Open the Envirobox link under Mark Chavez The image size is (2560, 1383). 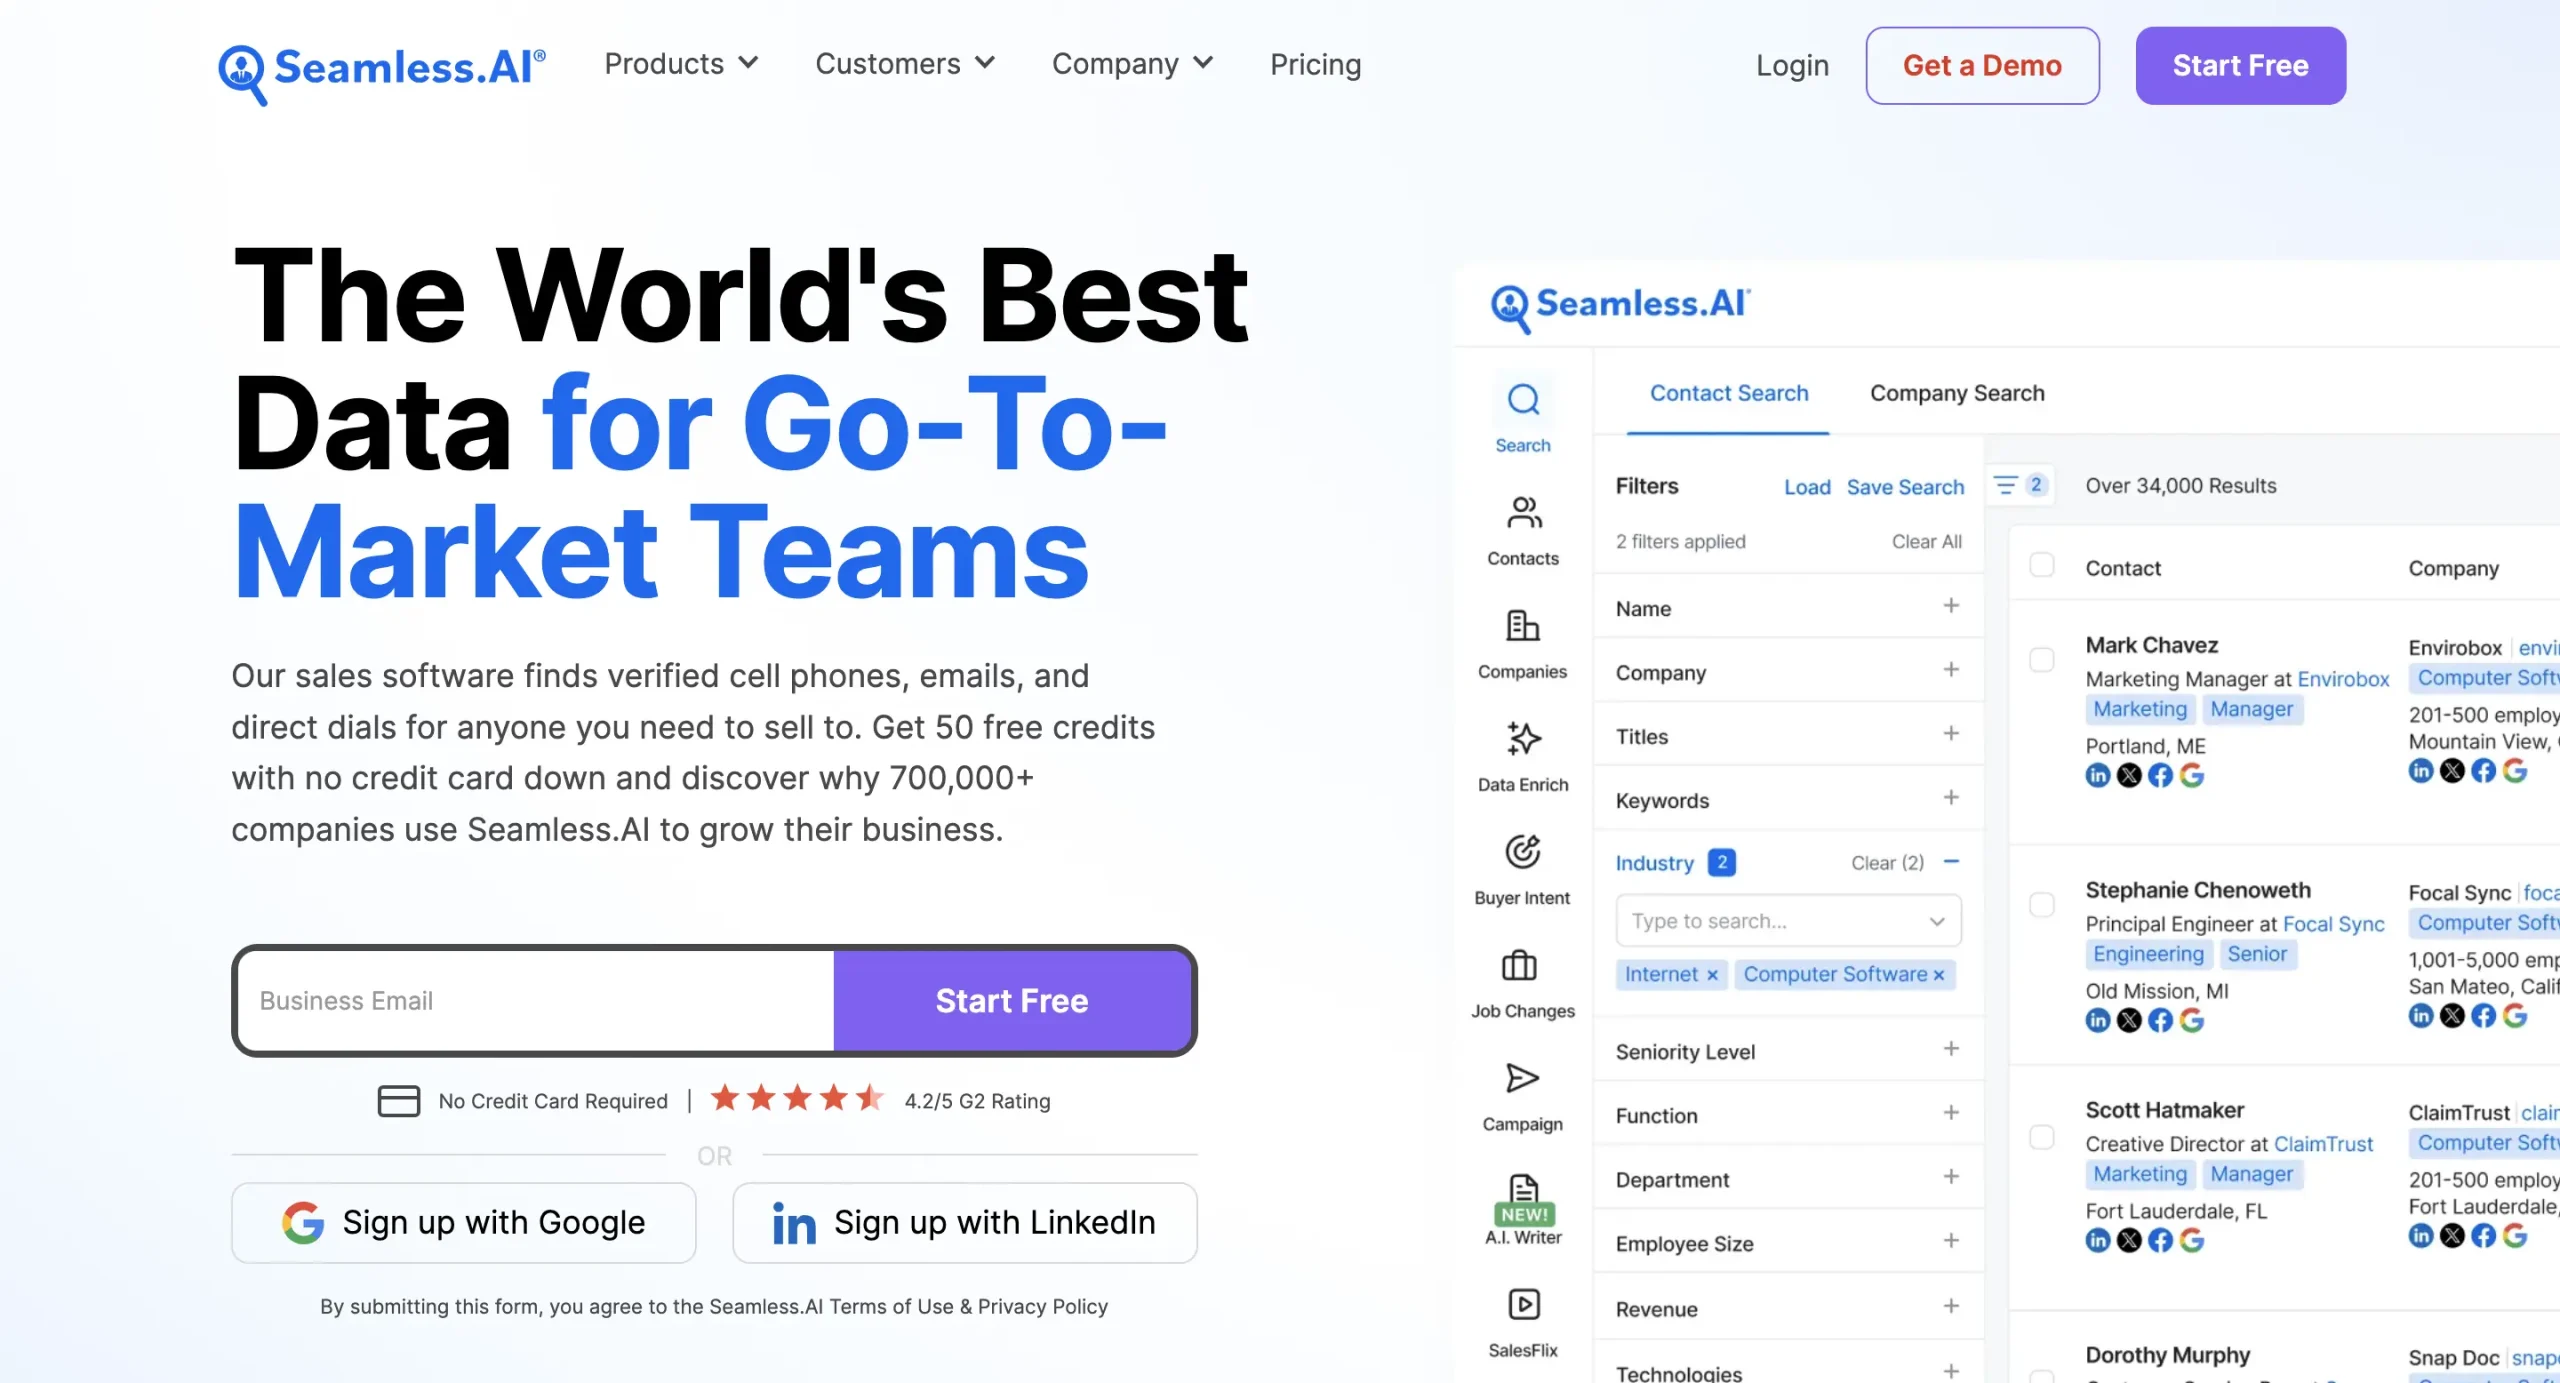tap(2343, 679)
